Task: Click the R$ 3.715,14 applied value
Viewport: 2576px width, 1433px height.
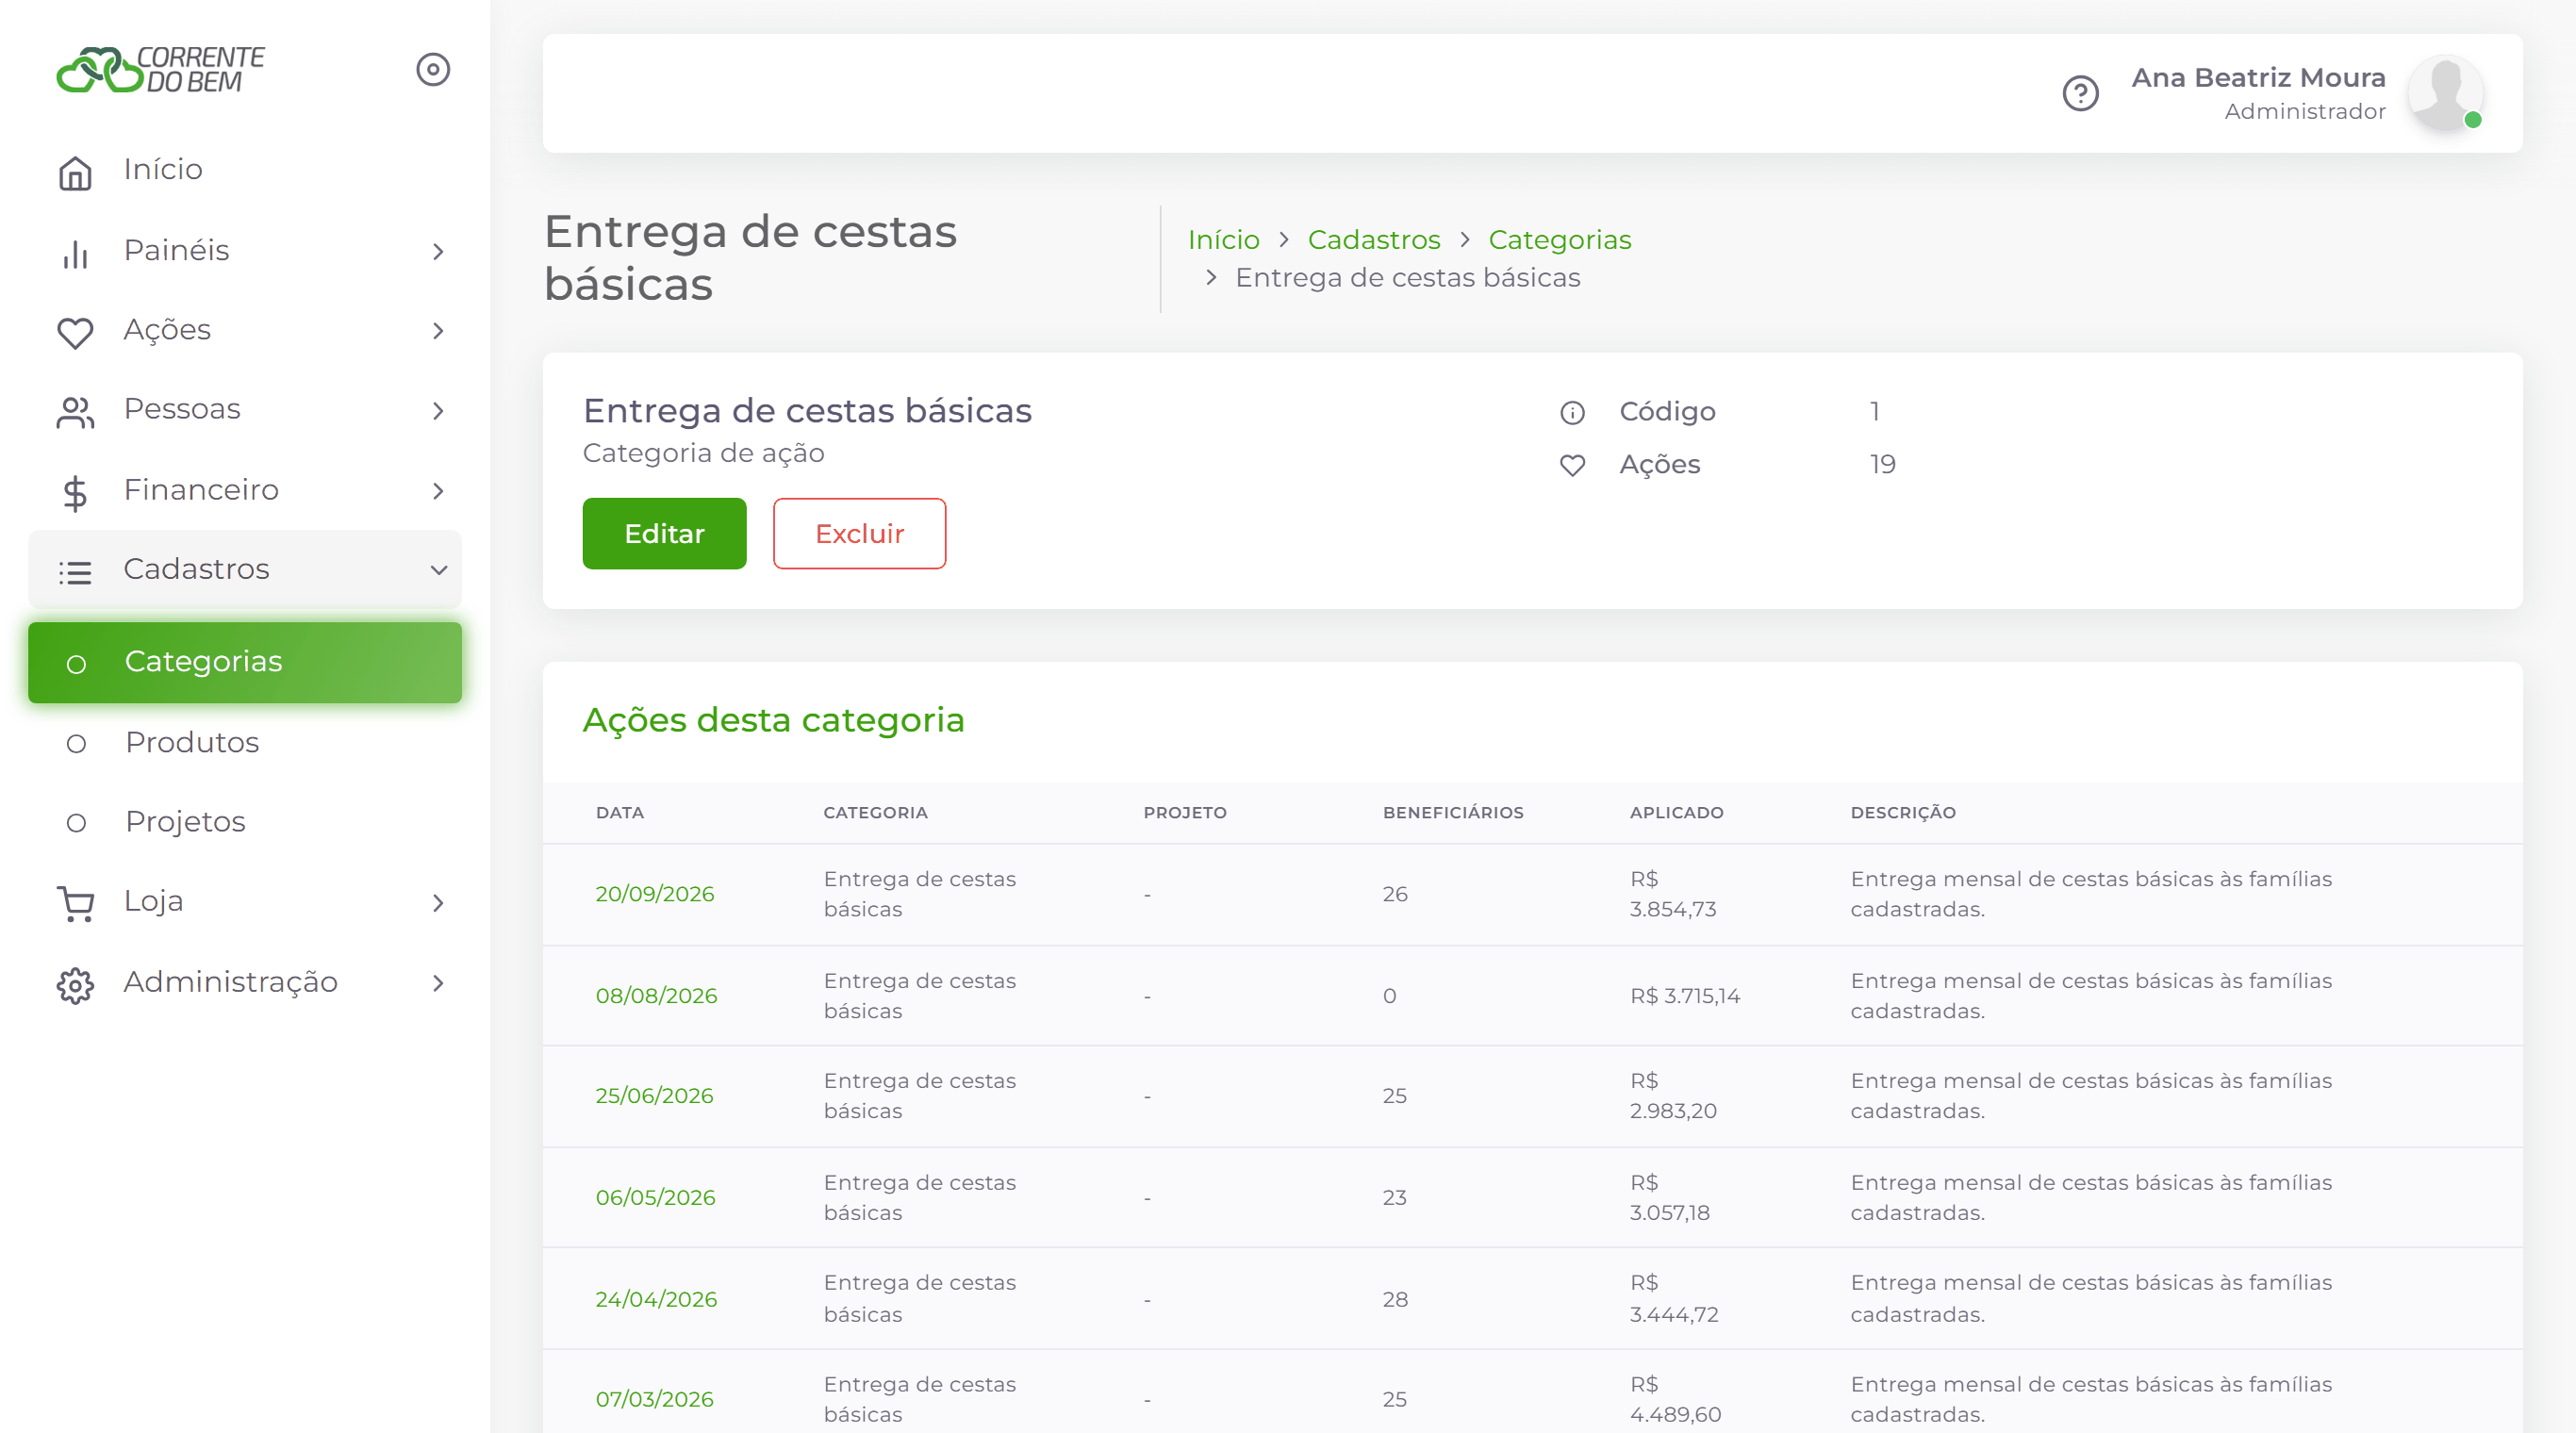Action: coord(1685,996)
